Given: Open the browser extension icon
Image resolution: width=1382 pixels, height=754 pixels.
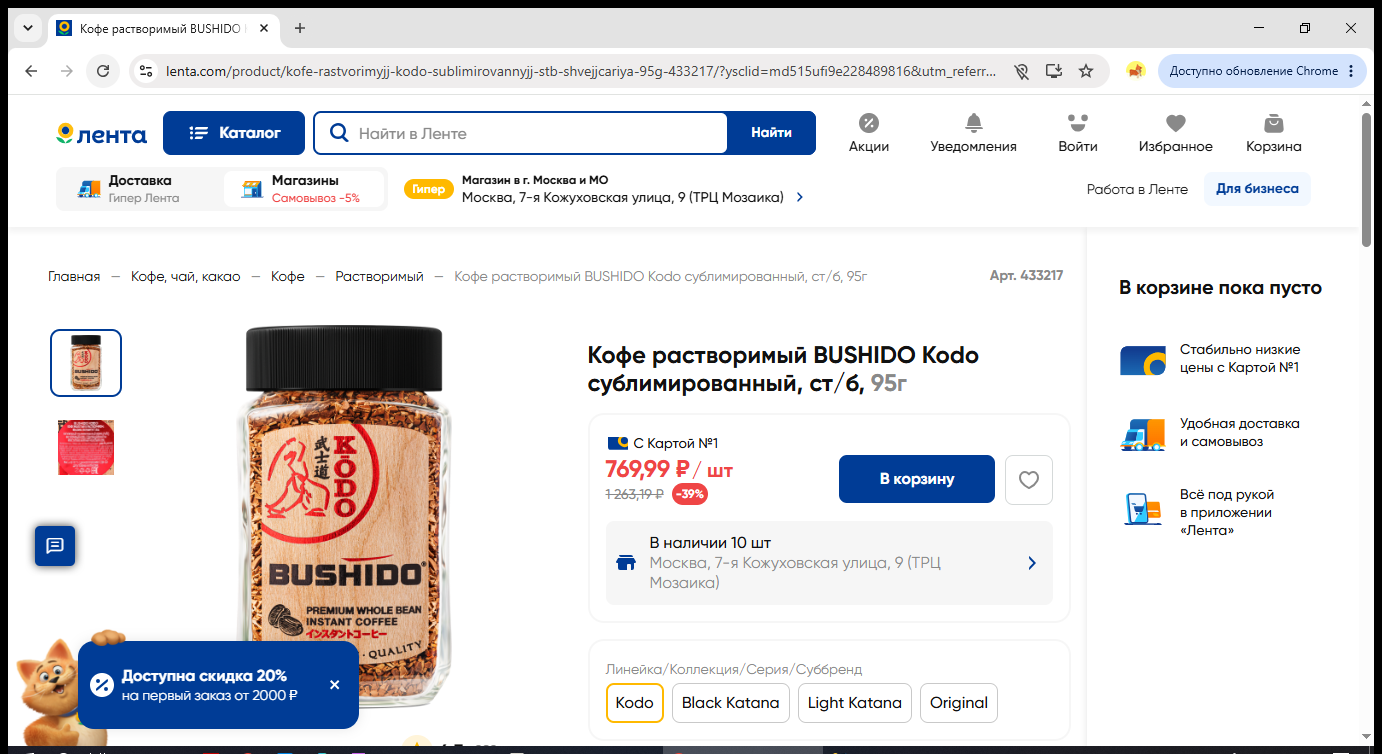Looking at the screenshot, I should 1135,71.
